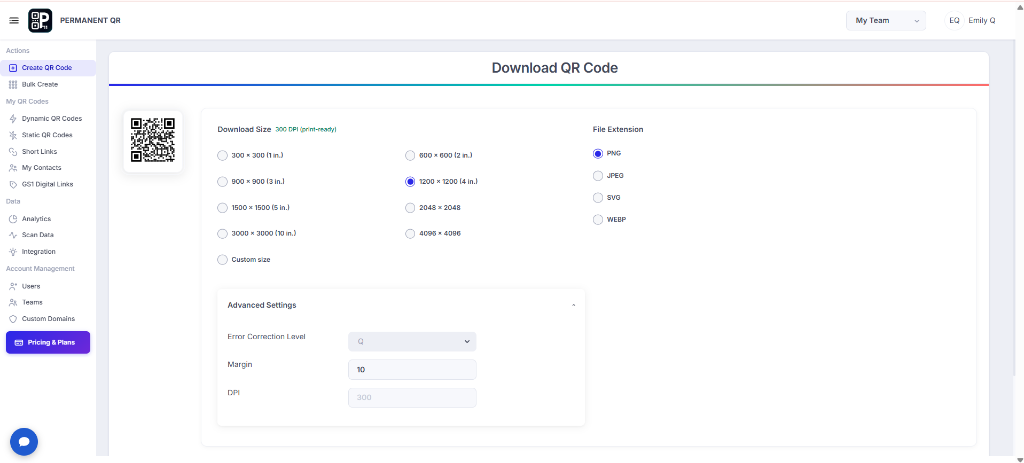1024x463 pixels.
Task: Click the Bulk Create grid icon
Action: pos(13,85)
